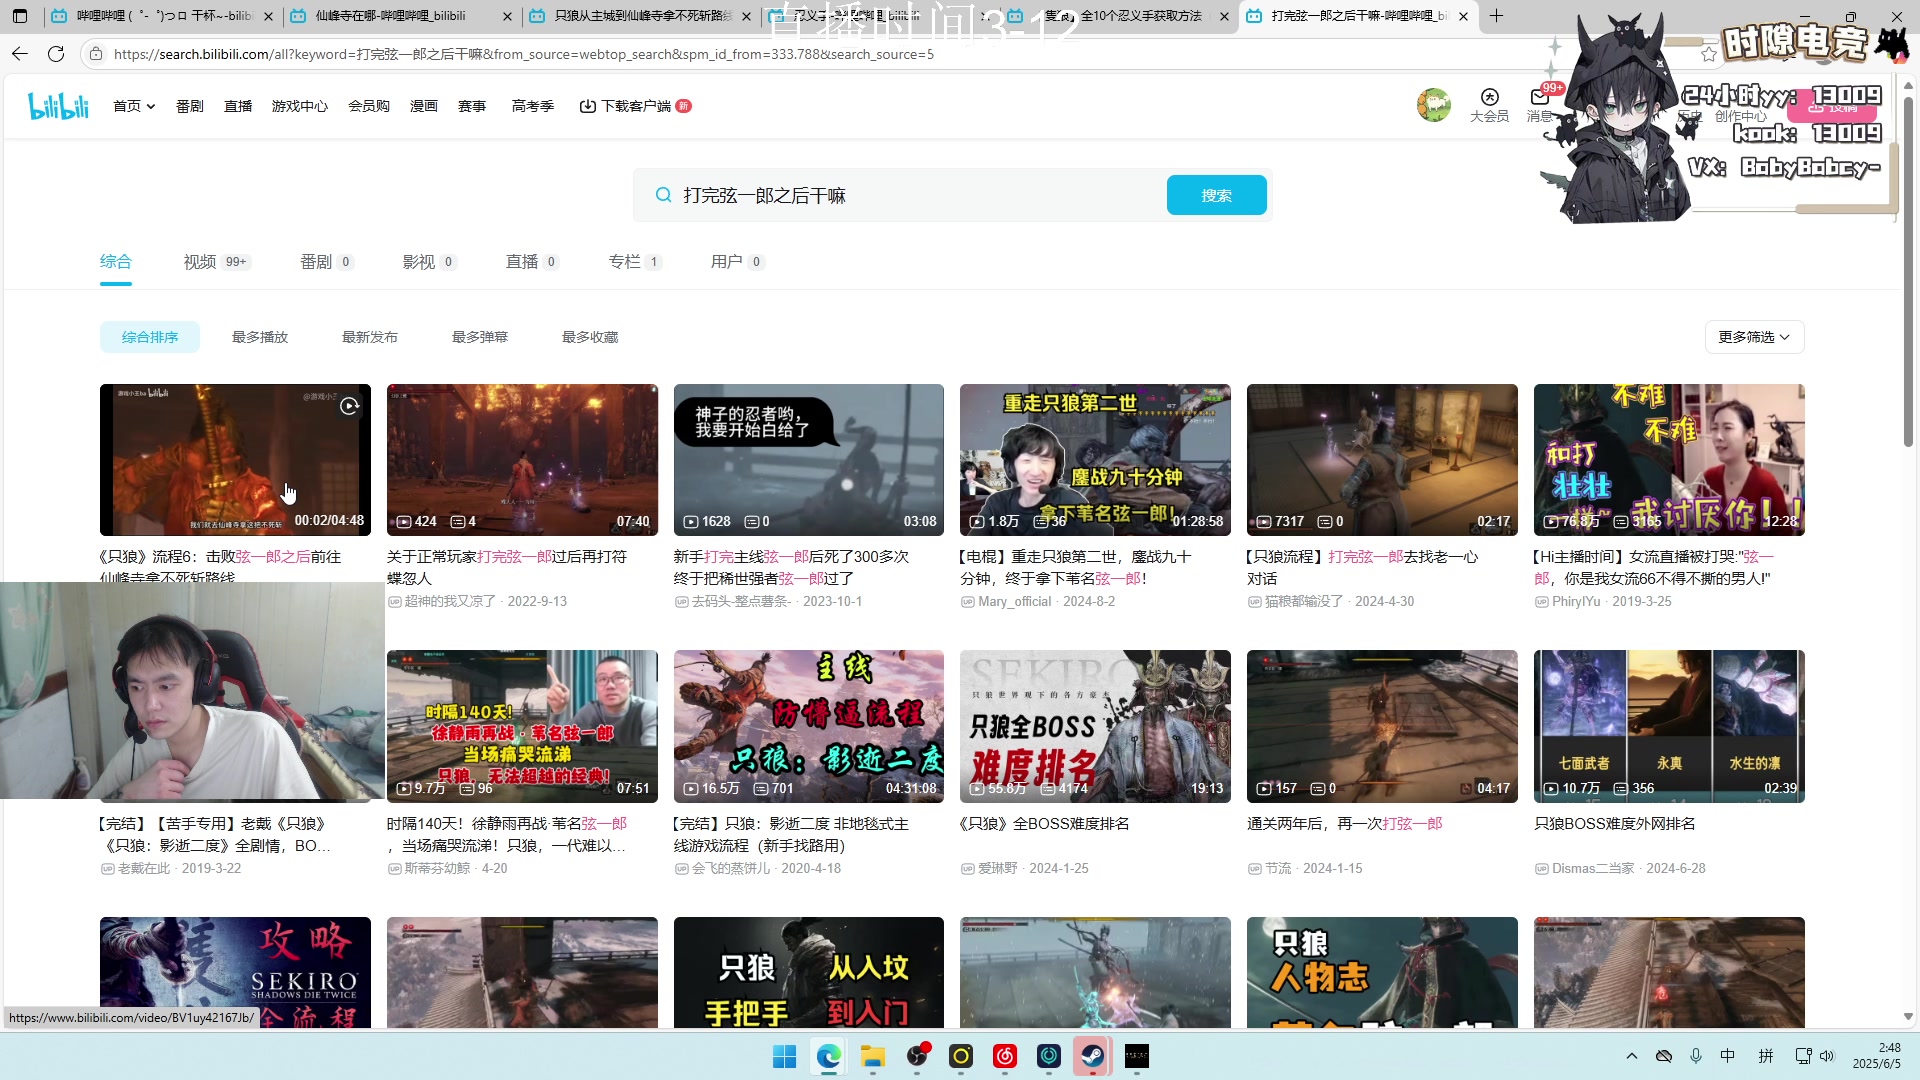The image size is (1920, 1080).
Task: Sort results by 最多播放
Action: tap(260, 337)
